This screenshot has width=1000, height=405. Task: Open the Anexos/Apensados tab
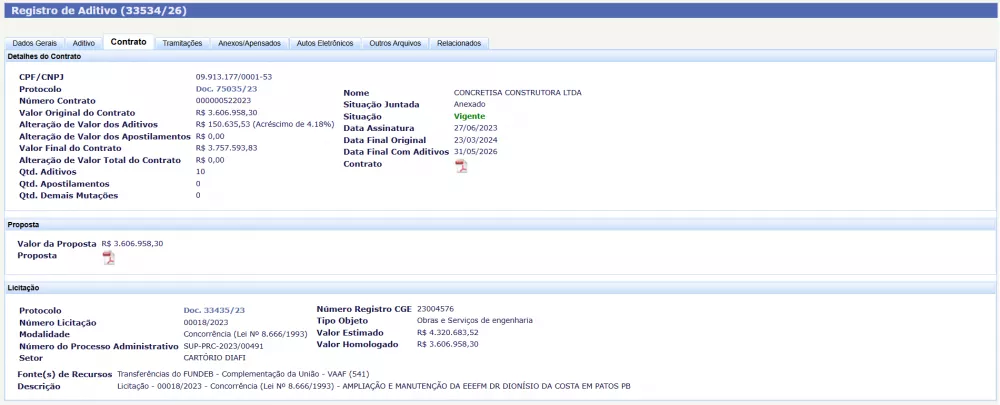(x=250, y=43)
